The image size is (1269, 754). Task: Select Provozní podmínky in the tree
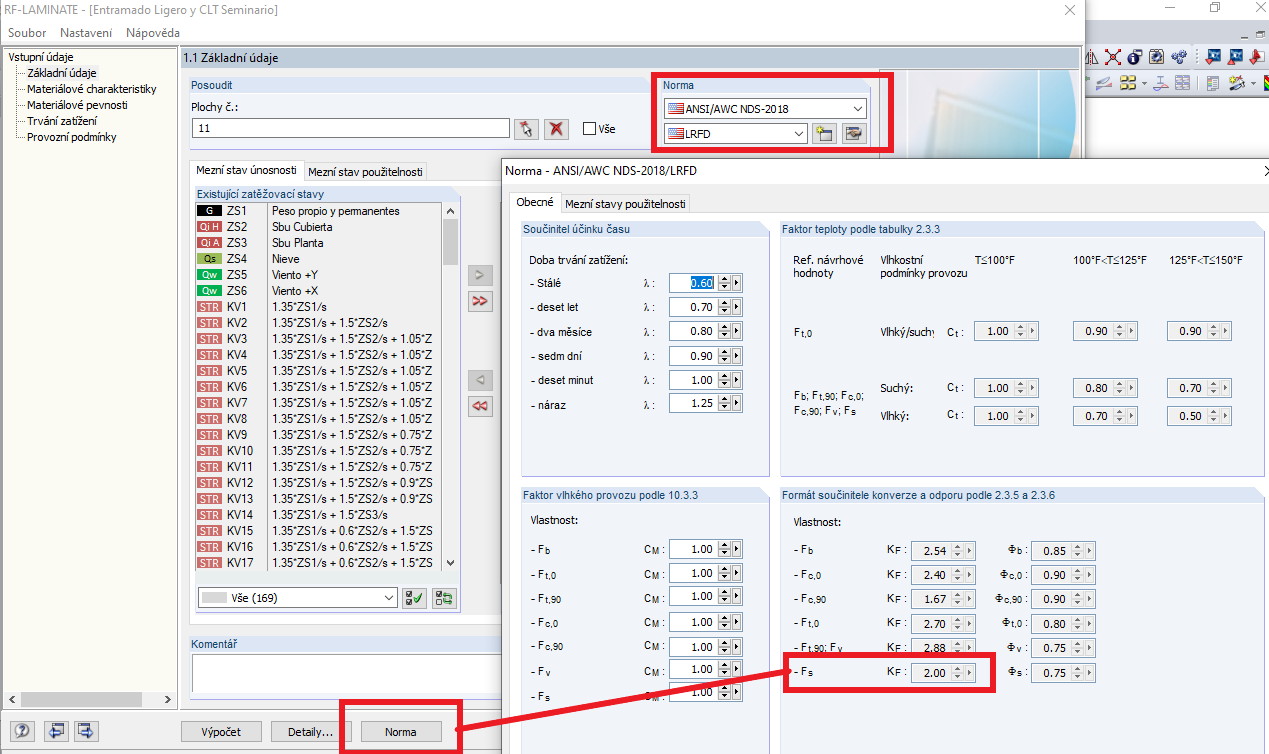[72, 137]
